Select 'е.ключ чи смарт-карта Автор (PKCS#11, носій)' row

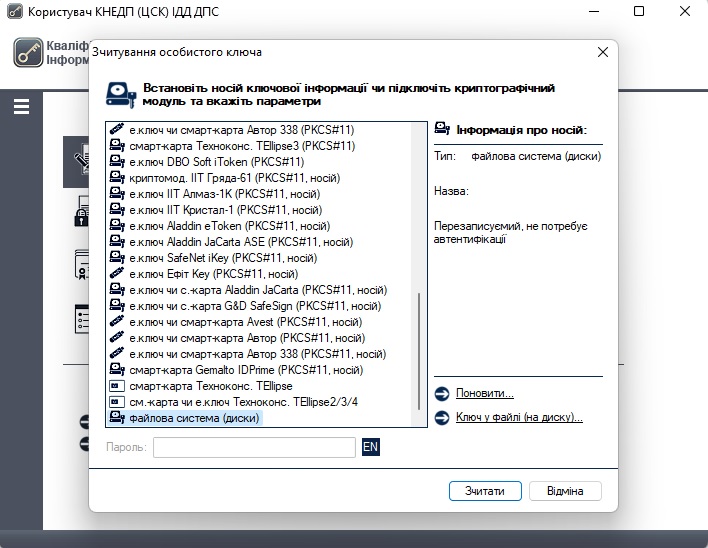pos(238,338)
